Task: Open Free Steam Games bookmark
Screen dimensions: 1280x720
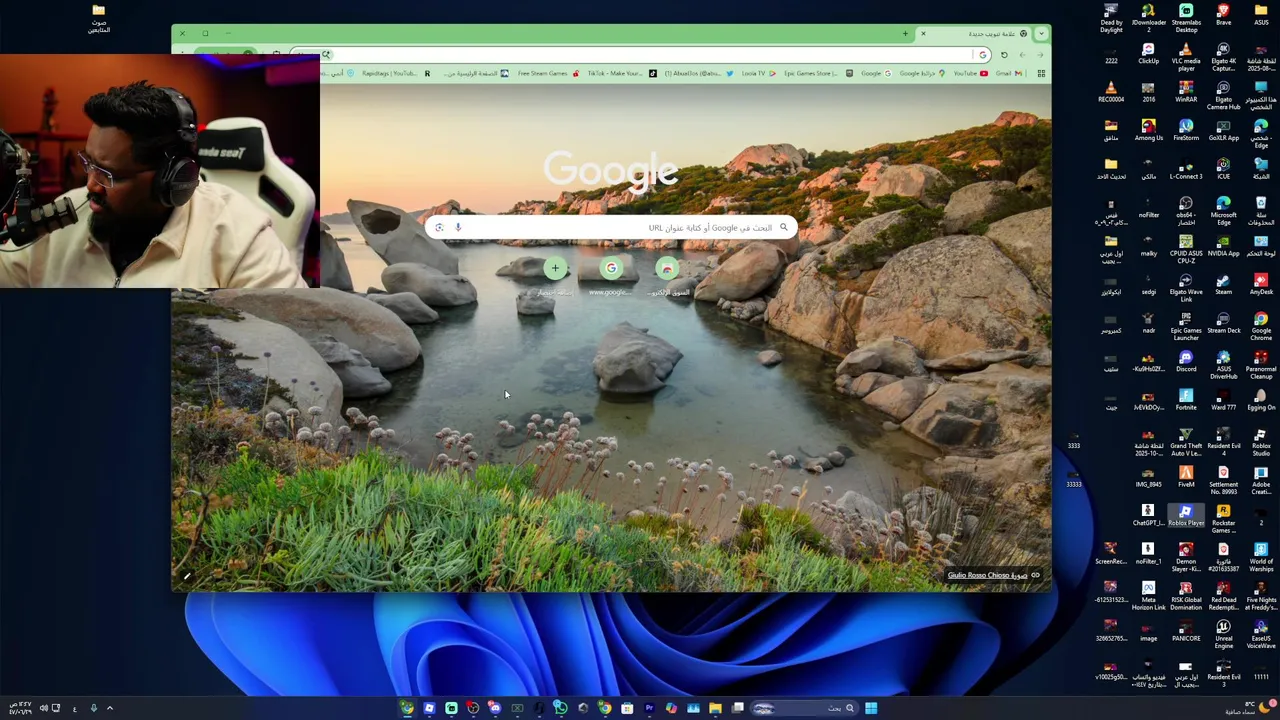Action: pyautogui.click(x=548, y=73)
